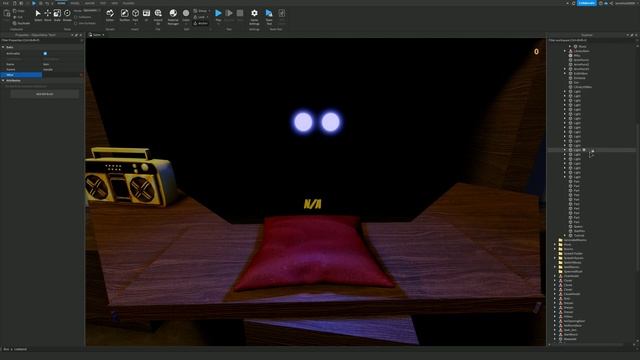The image size is (640, 360).
Task: Close the Explorer panel
Action: tap(636, 35)
